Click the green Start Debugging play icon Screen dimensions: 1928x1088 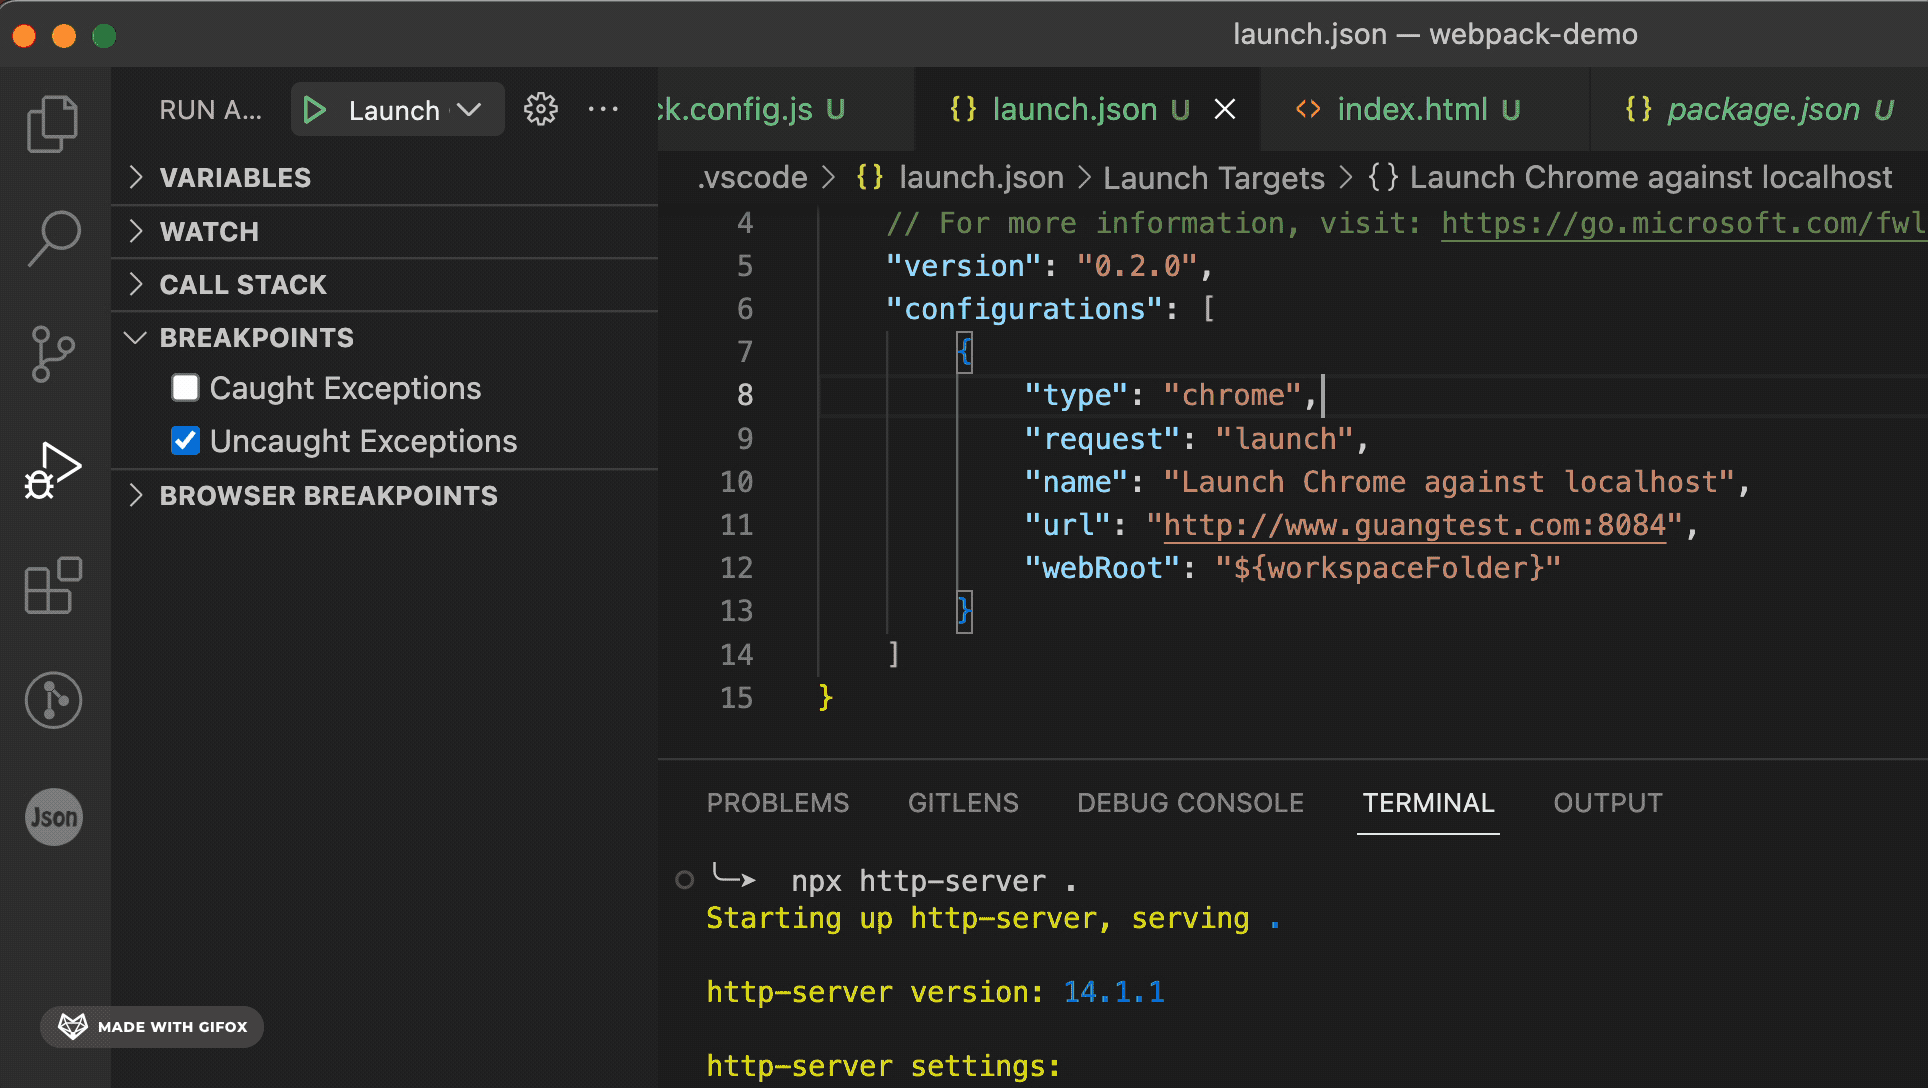click(x=315, y=110)
